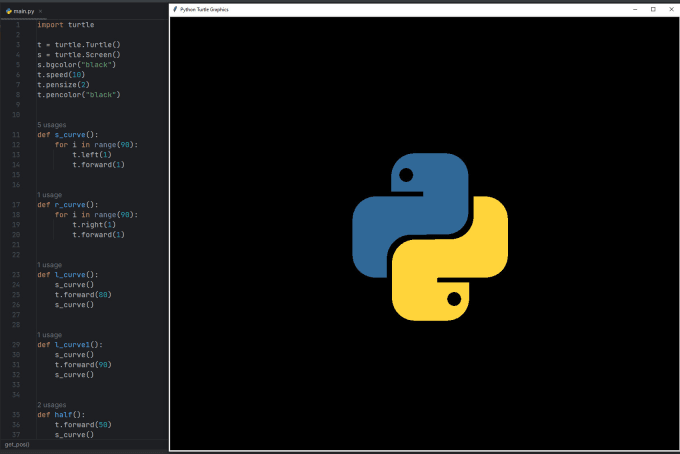This screenshot has width=680, height=454.
Task: Click the t.pencolor("black") code line
Action: pyautogui.click(x=79, y=95)
